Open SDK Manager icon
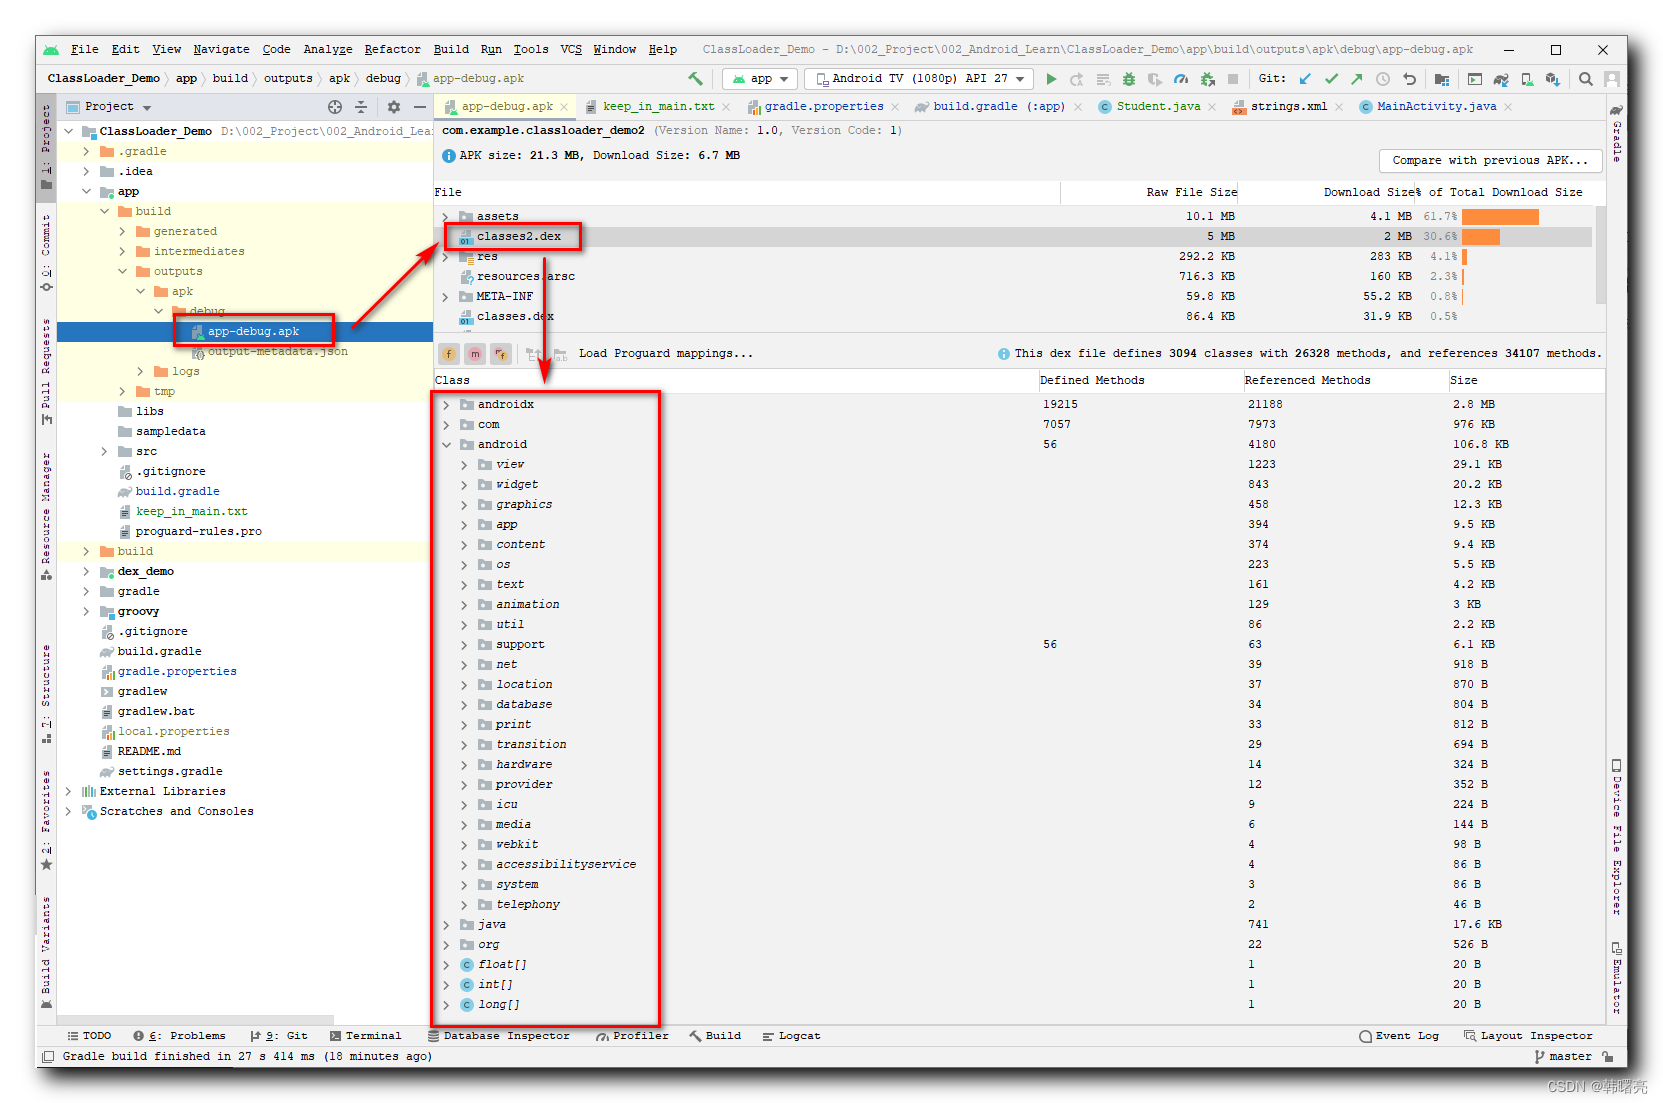The width and height of the screenshot is (1663, 1103). tap(1553, 78)
